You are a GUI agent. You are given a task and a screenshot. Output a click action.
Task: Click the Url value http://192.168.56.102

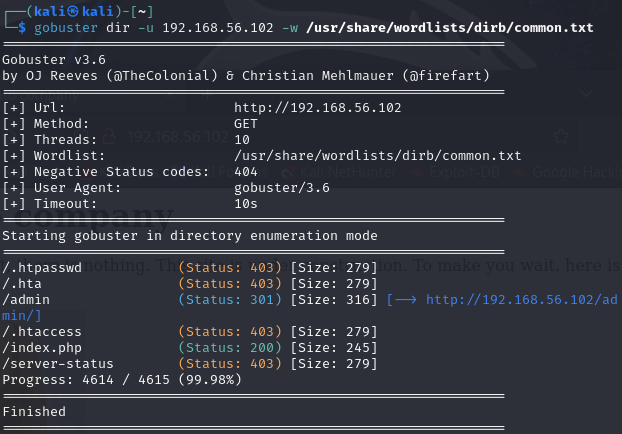click(317, 108)
